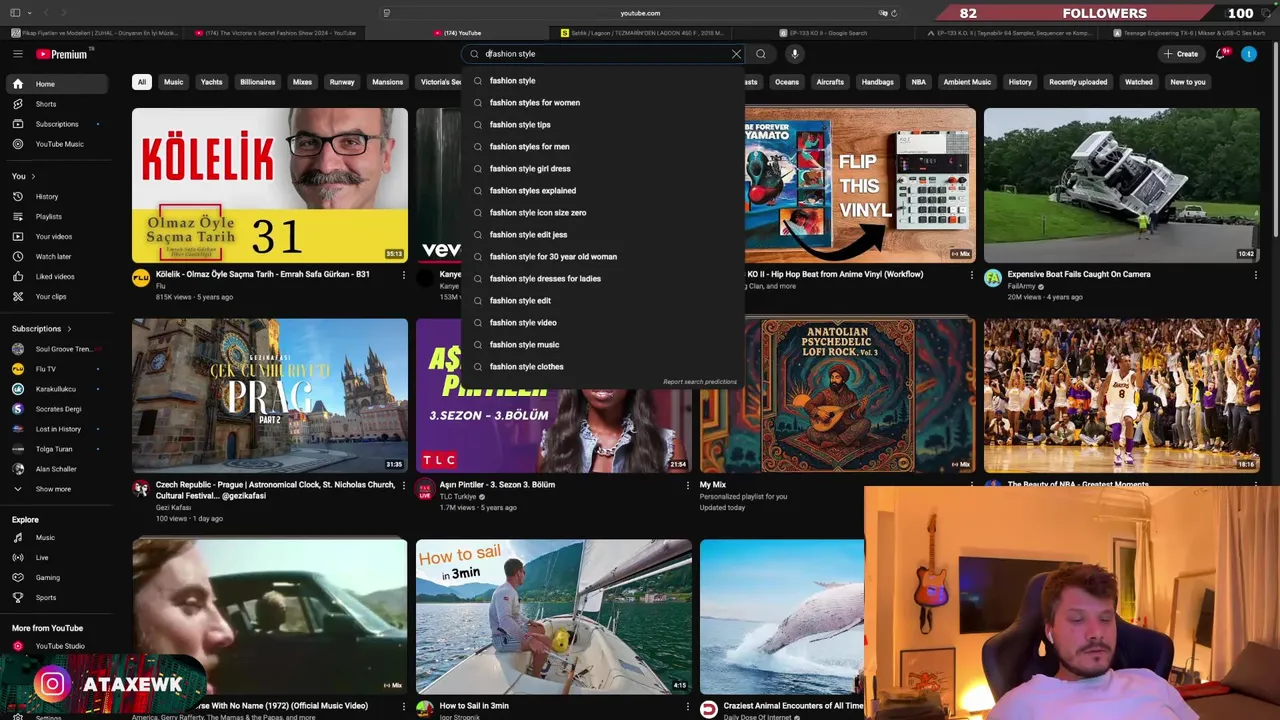
Task: Start voice search with microphone
Action: click(794, 54)
